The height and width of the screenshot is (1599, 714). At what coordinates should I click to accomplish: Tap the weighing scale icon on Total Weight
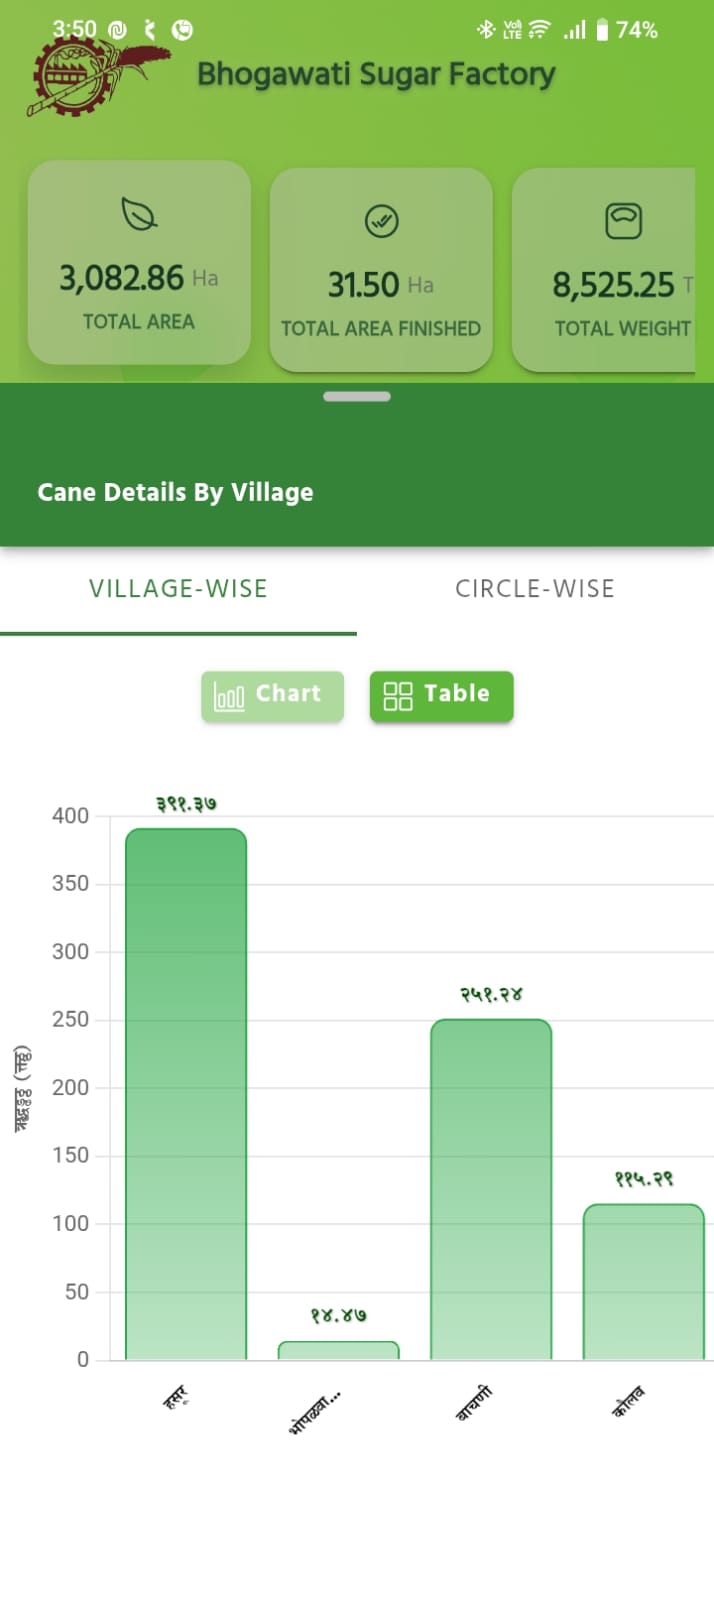pos(623,220)
